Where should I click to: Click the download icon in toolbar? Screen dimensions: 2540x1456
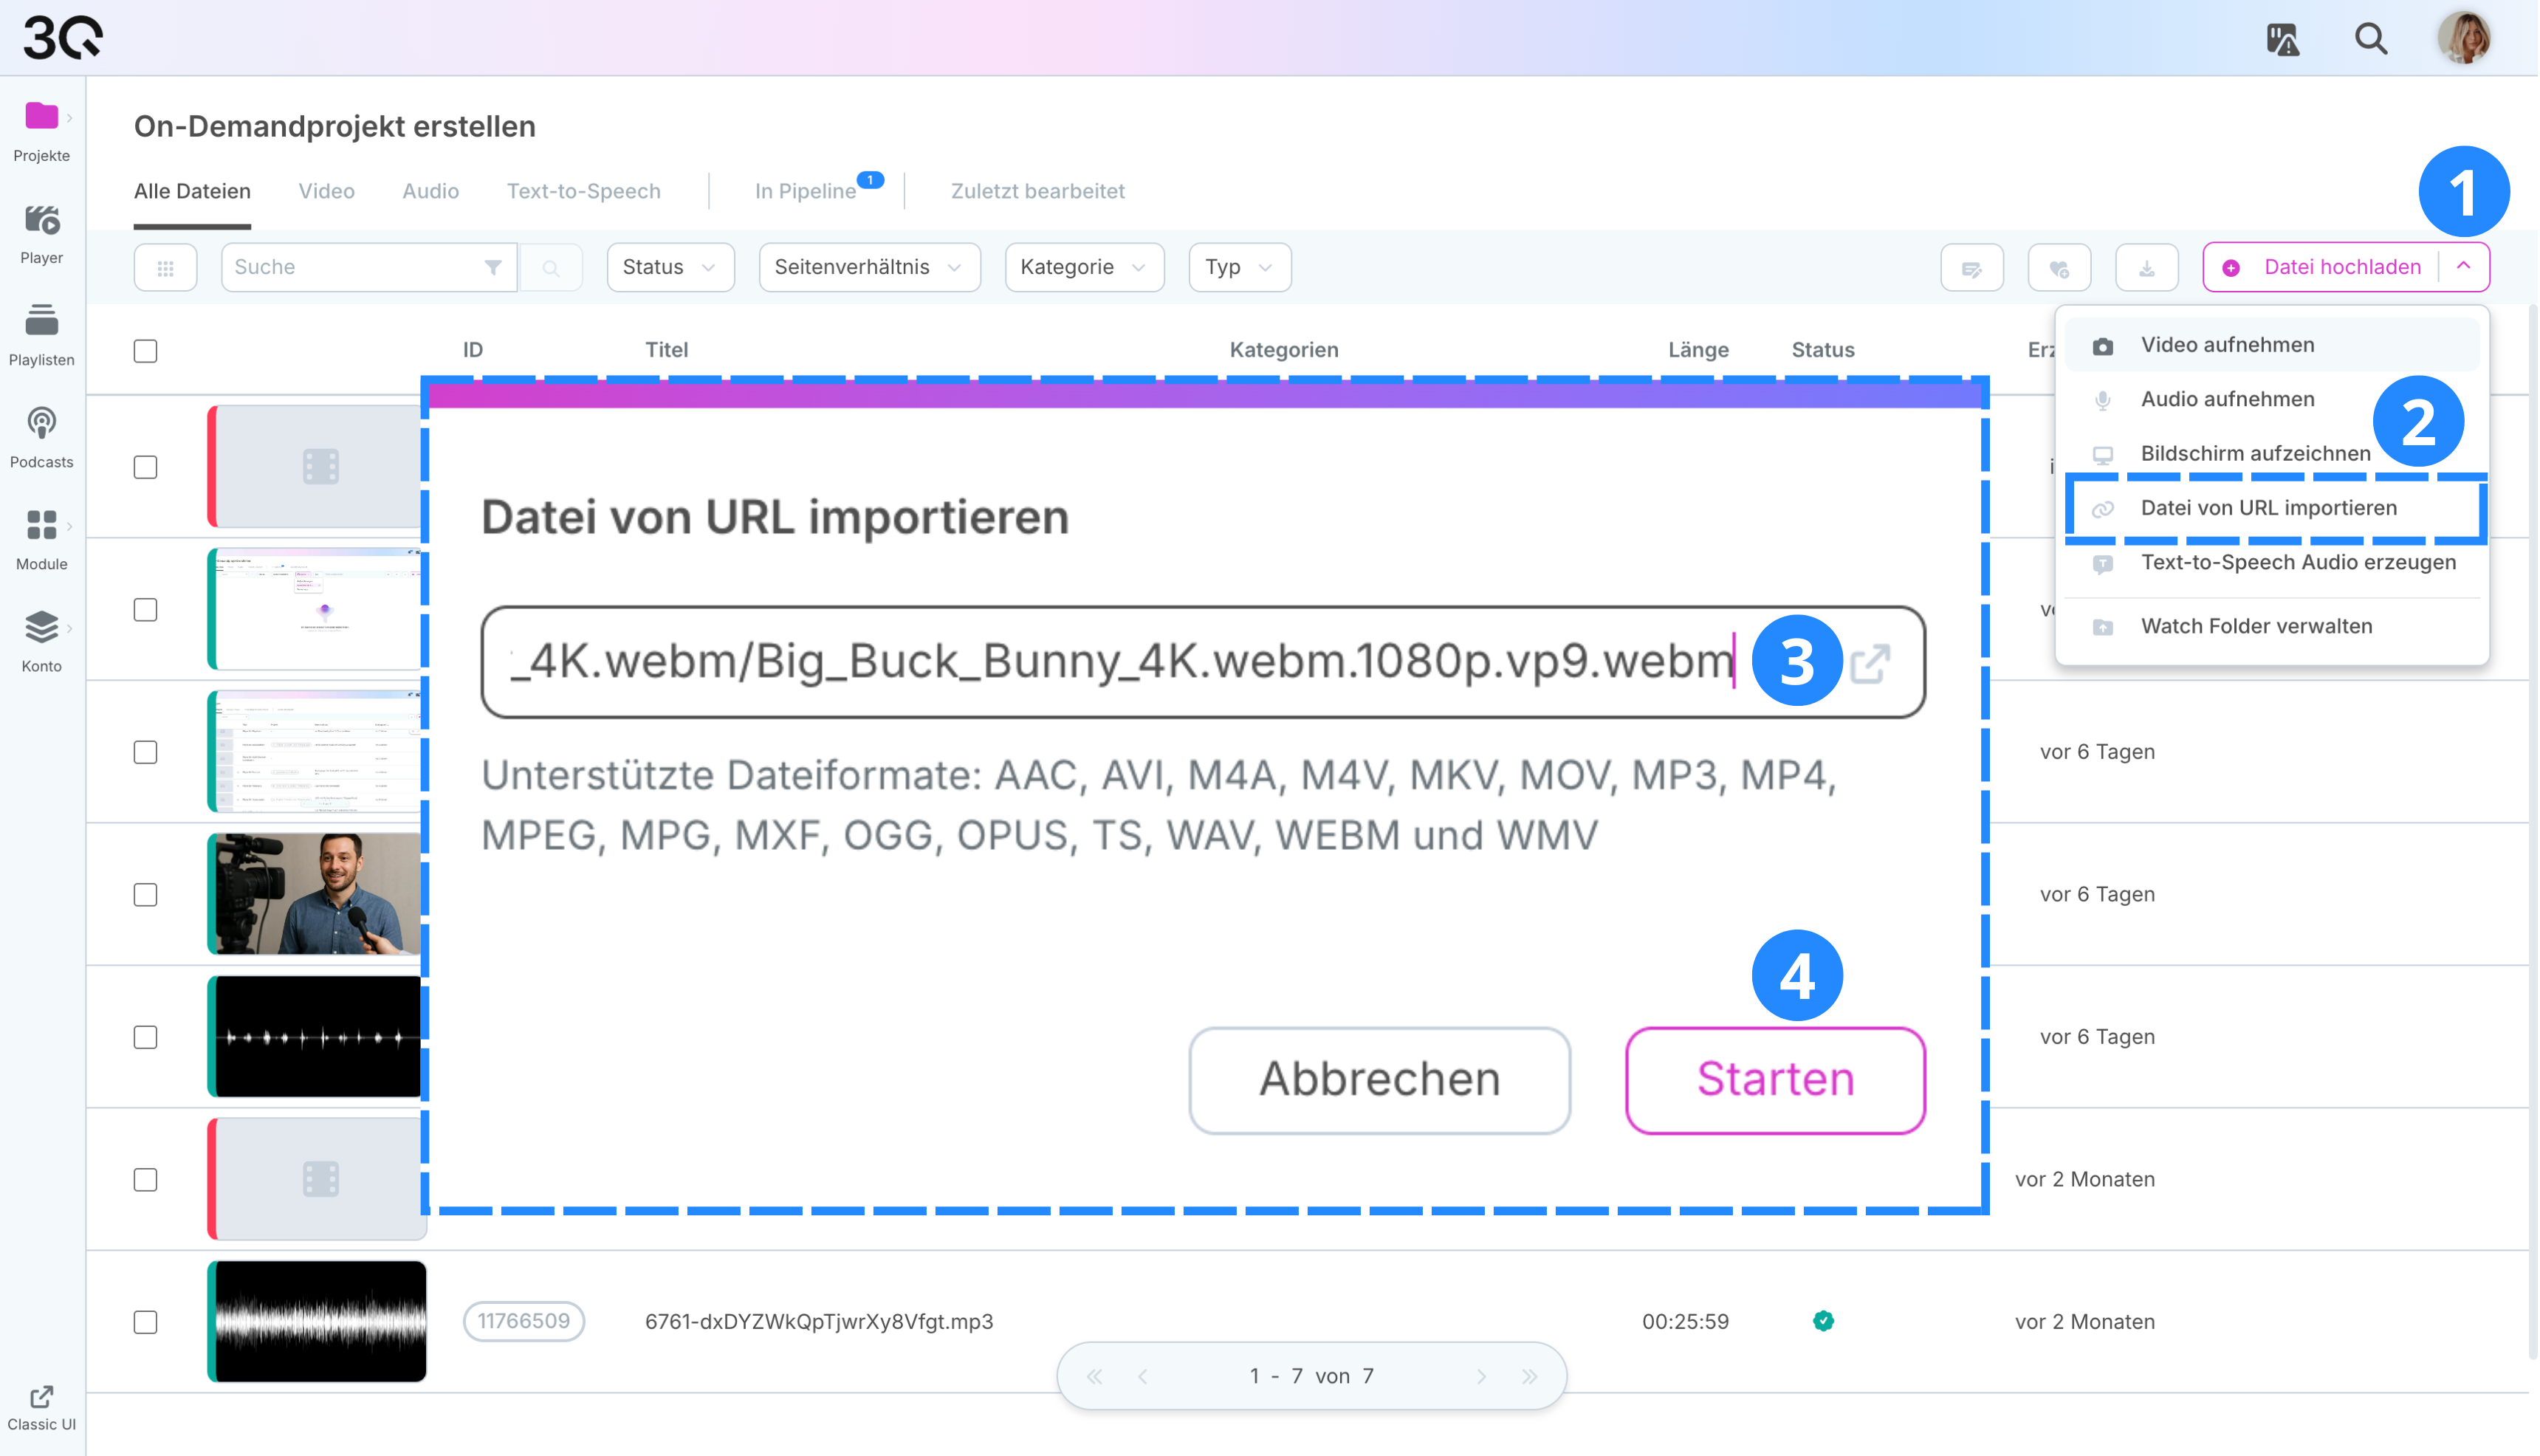coord(2146,268)
